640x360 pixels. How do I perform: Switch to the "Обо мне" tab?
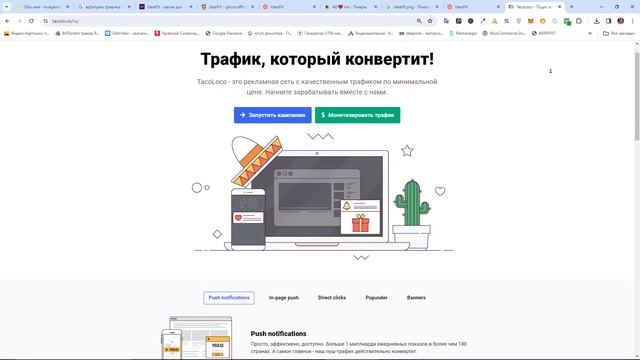42,7
